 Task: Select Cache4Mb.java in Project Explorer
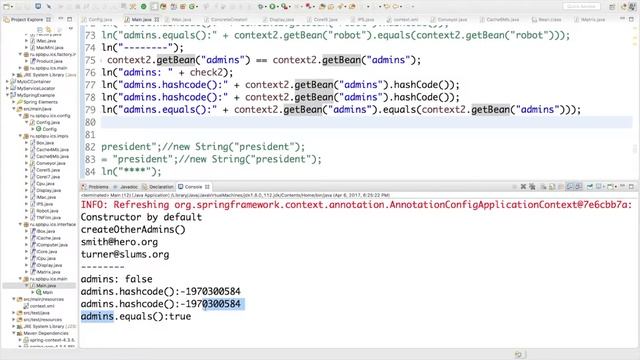point(52,149)
